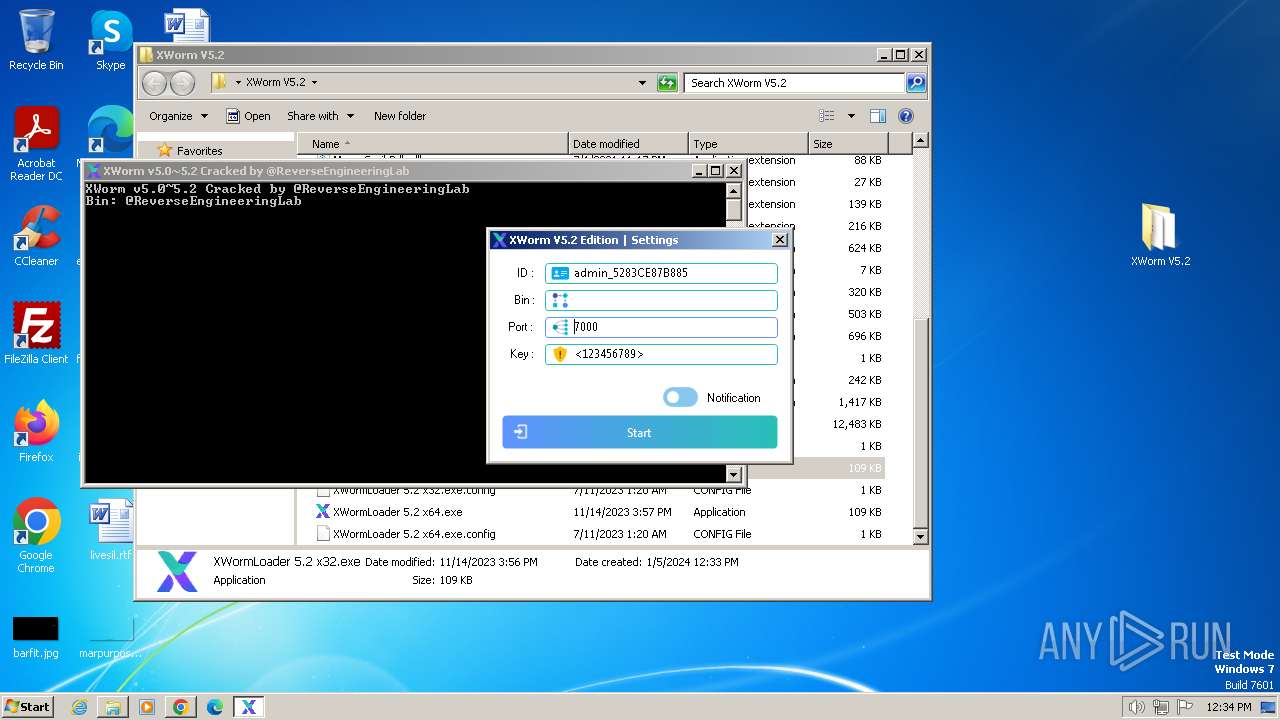Click the Bin input field
1280x720 pixels.
(x=661, y=300)
